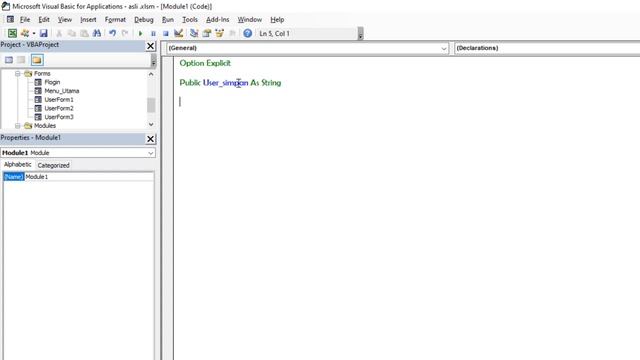Image resolution: width=640 pixels, height=360 pixels.
Task: Open the Debug menu
Action: click(x=144, y=20)
